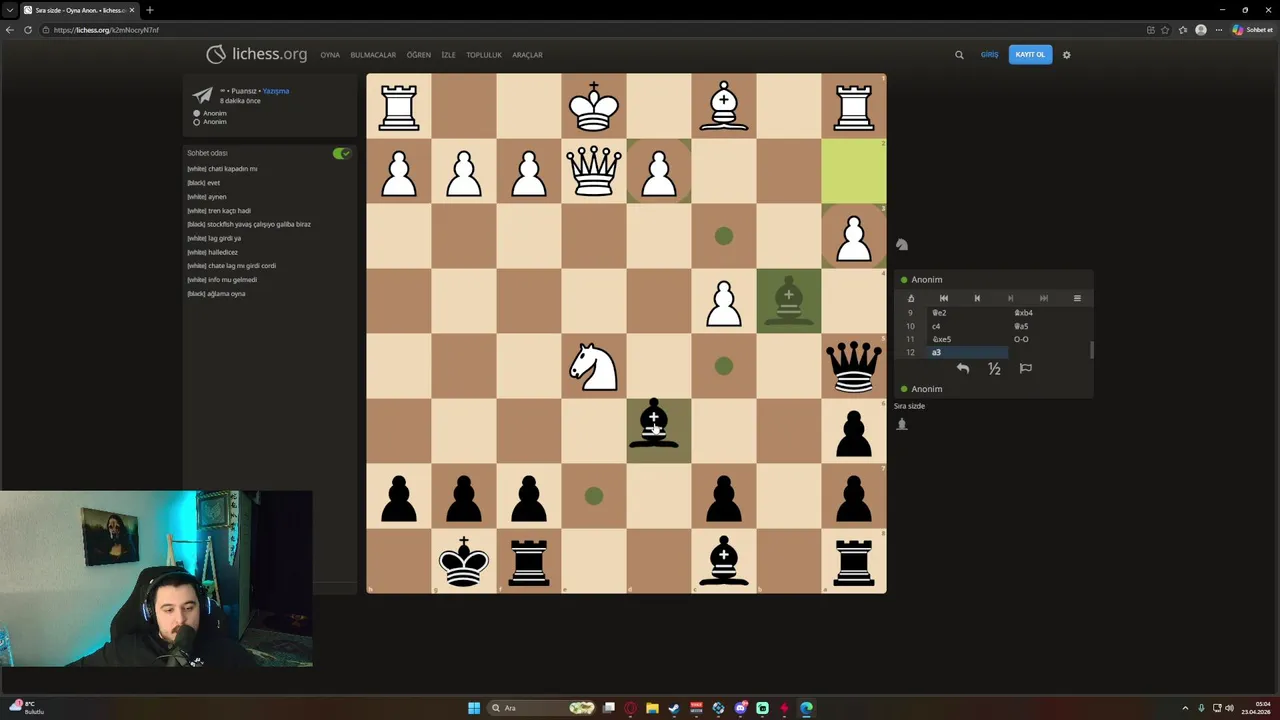Click the KAYIT OL button
Image resolution: width=1280 pixels, height=720 pixels.
point(1030,55)
